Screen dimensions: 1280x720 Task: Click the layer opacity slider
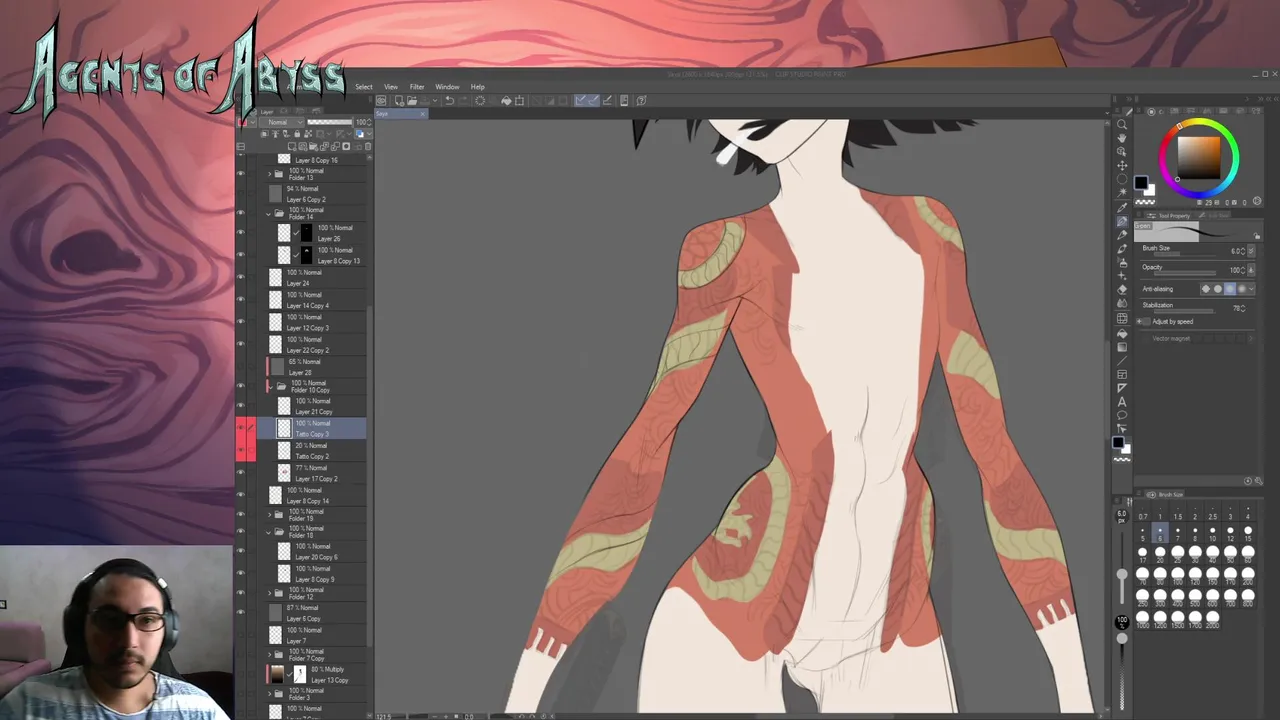point(330,122)
